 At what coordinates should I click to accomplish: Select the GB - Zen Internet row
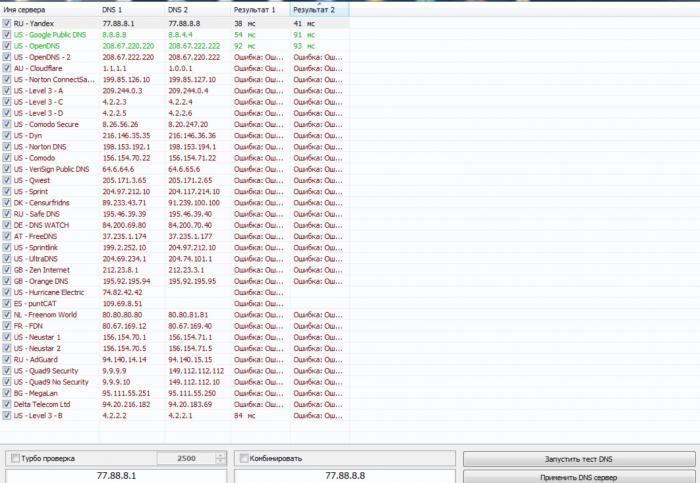point(175,270)
